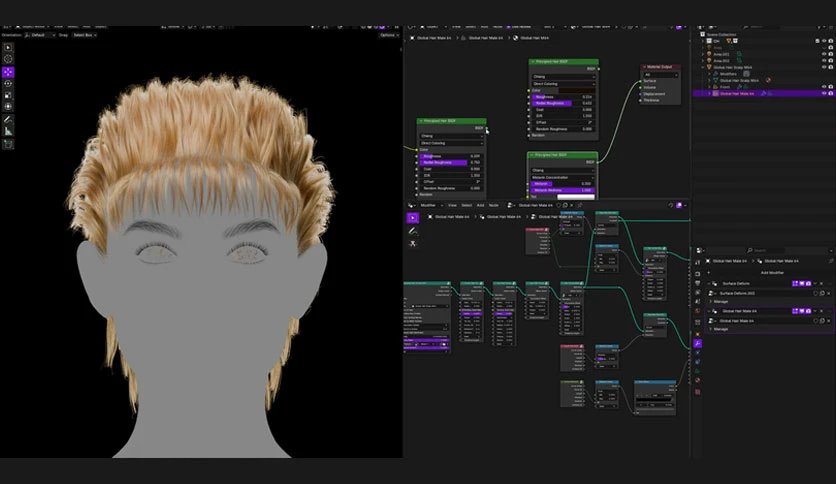Select the Transform tool

click(8, 107)
